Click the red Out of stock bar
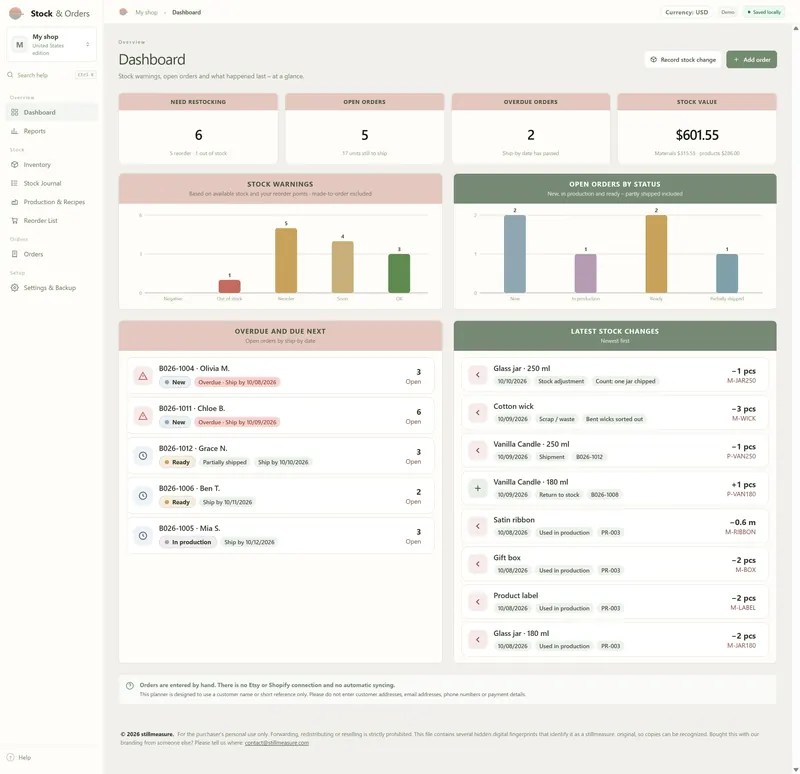 click(230, 286)
